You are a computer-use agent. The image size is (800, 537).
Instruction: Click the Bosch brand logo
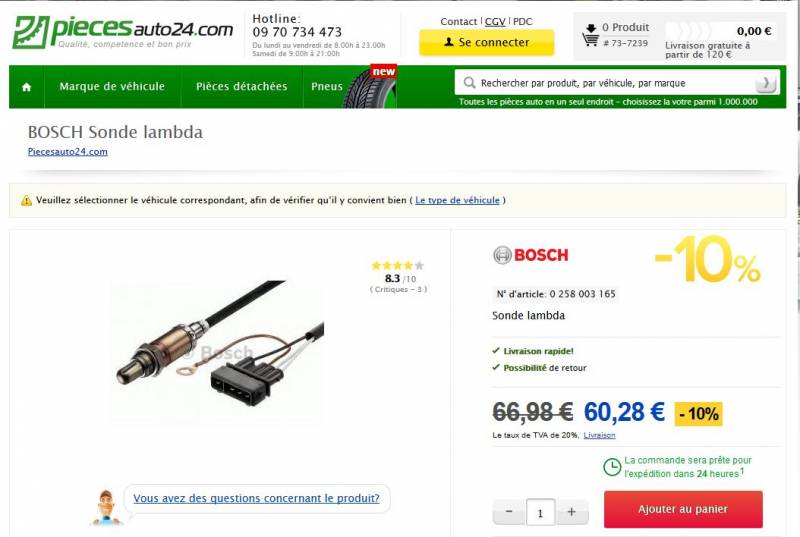click(x=531, y=255)
